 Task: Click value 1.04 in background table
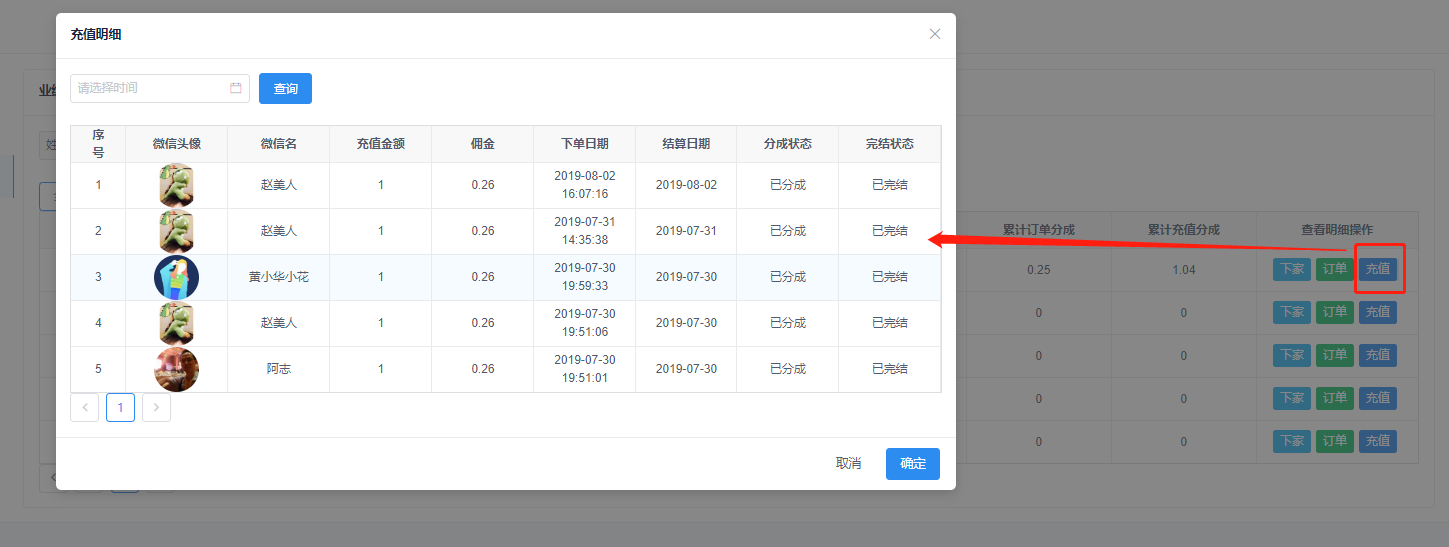tap(1183, 270)
